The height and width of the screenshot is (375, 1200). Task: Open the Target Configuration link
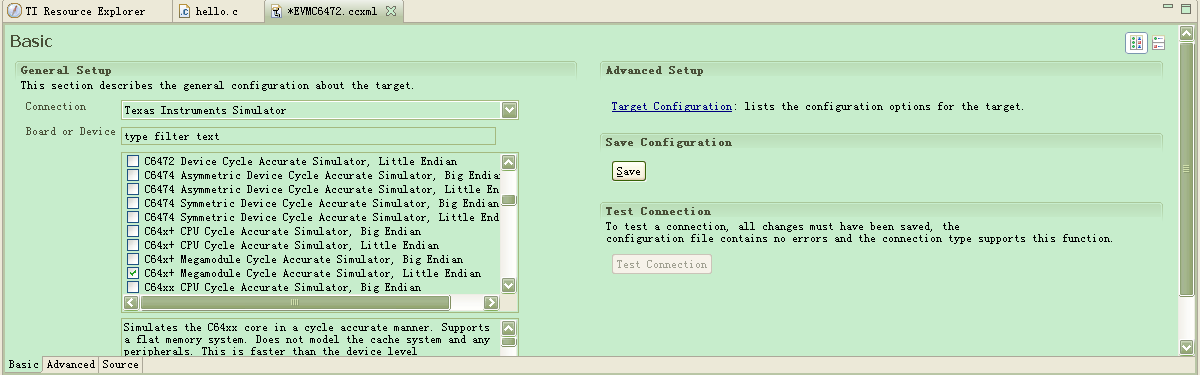click(x=671, y=106)
